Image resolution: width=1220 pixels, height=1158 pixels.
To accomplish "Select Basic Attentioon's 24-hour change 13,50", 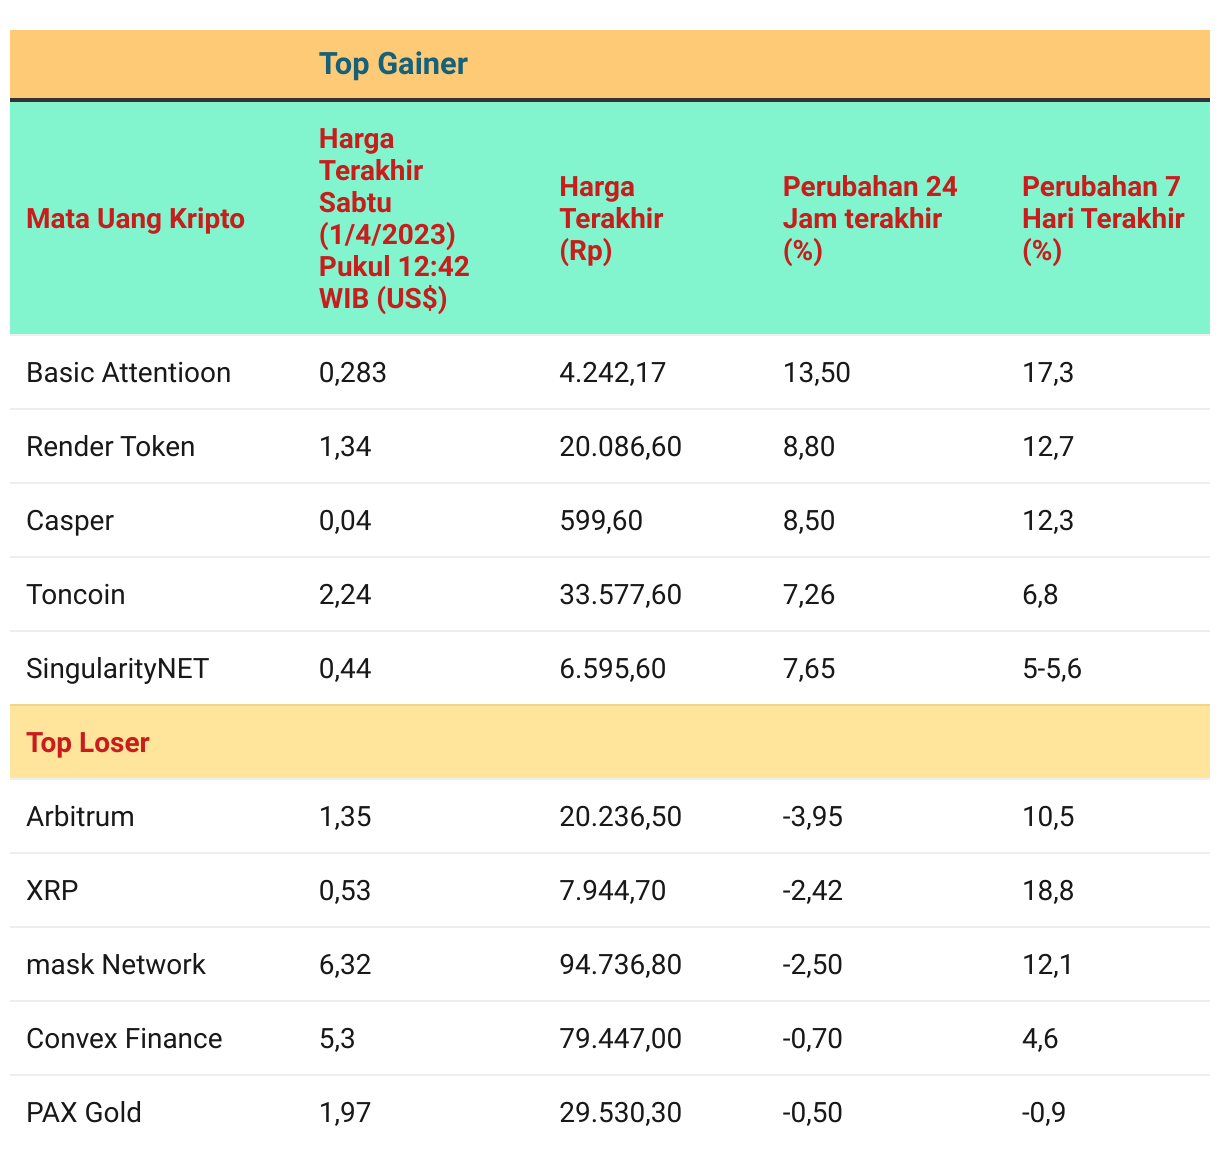I will point(816,373).
